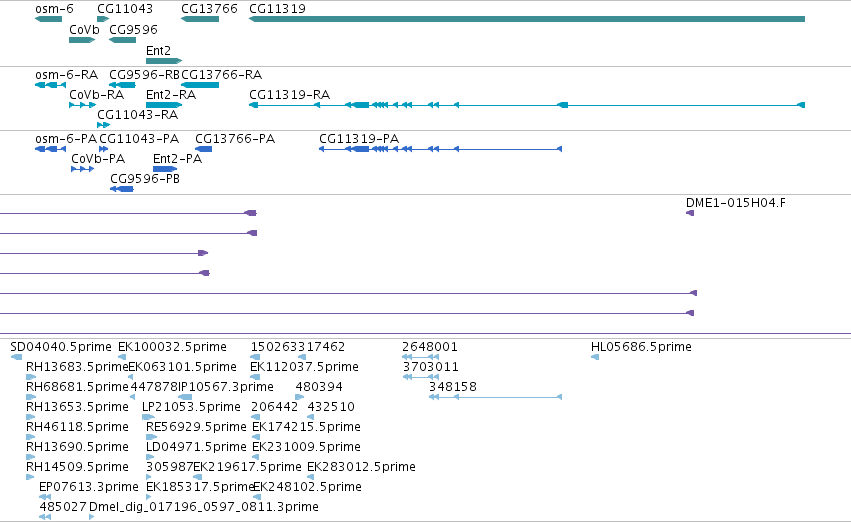Viewport: 851px width, 522px height.
Task: Select the 485027 feature label
Action: pos(63,507)
